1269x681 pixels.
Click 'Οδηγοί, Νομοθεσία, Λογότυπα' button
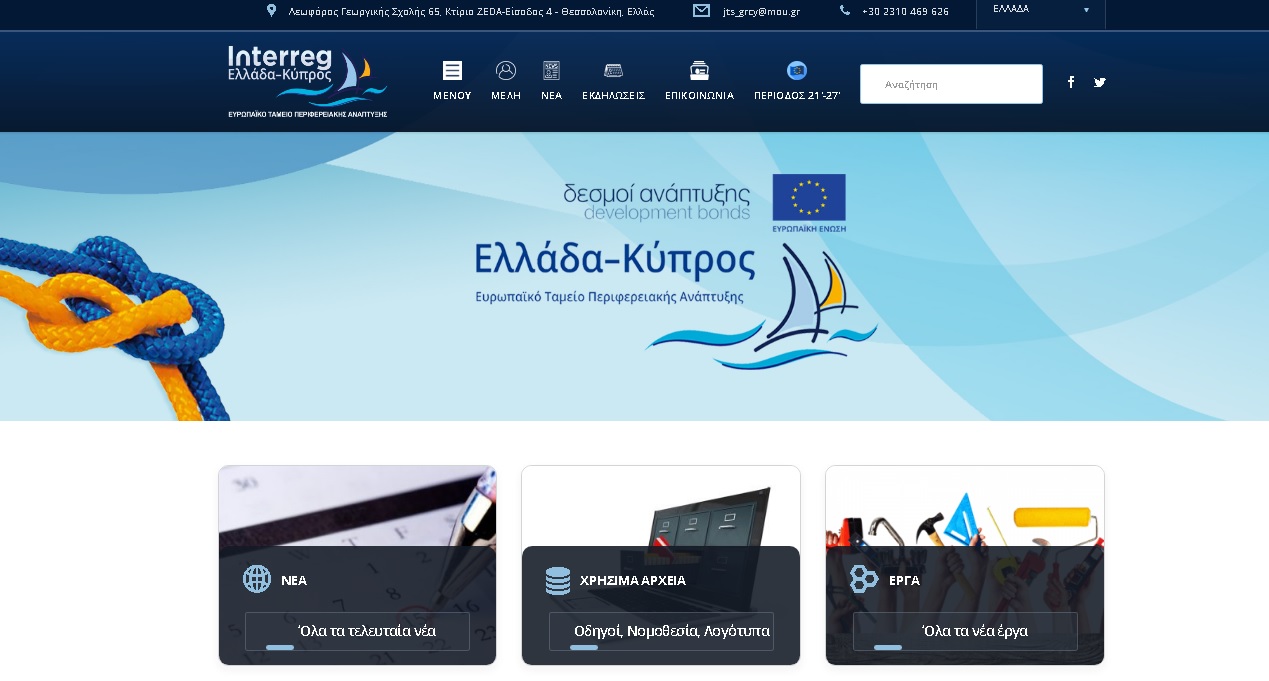661,631
